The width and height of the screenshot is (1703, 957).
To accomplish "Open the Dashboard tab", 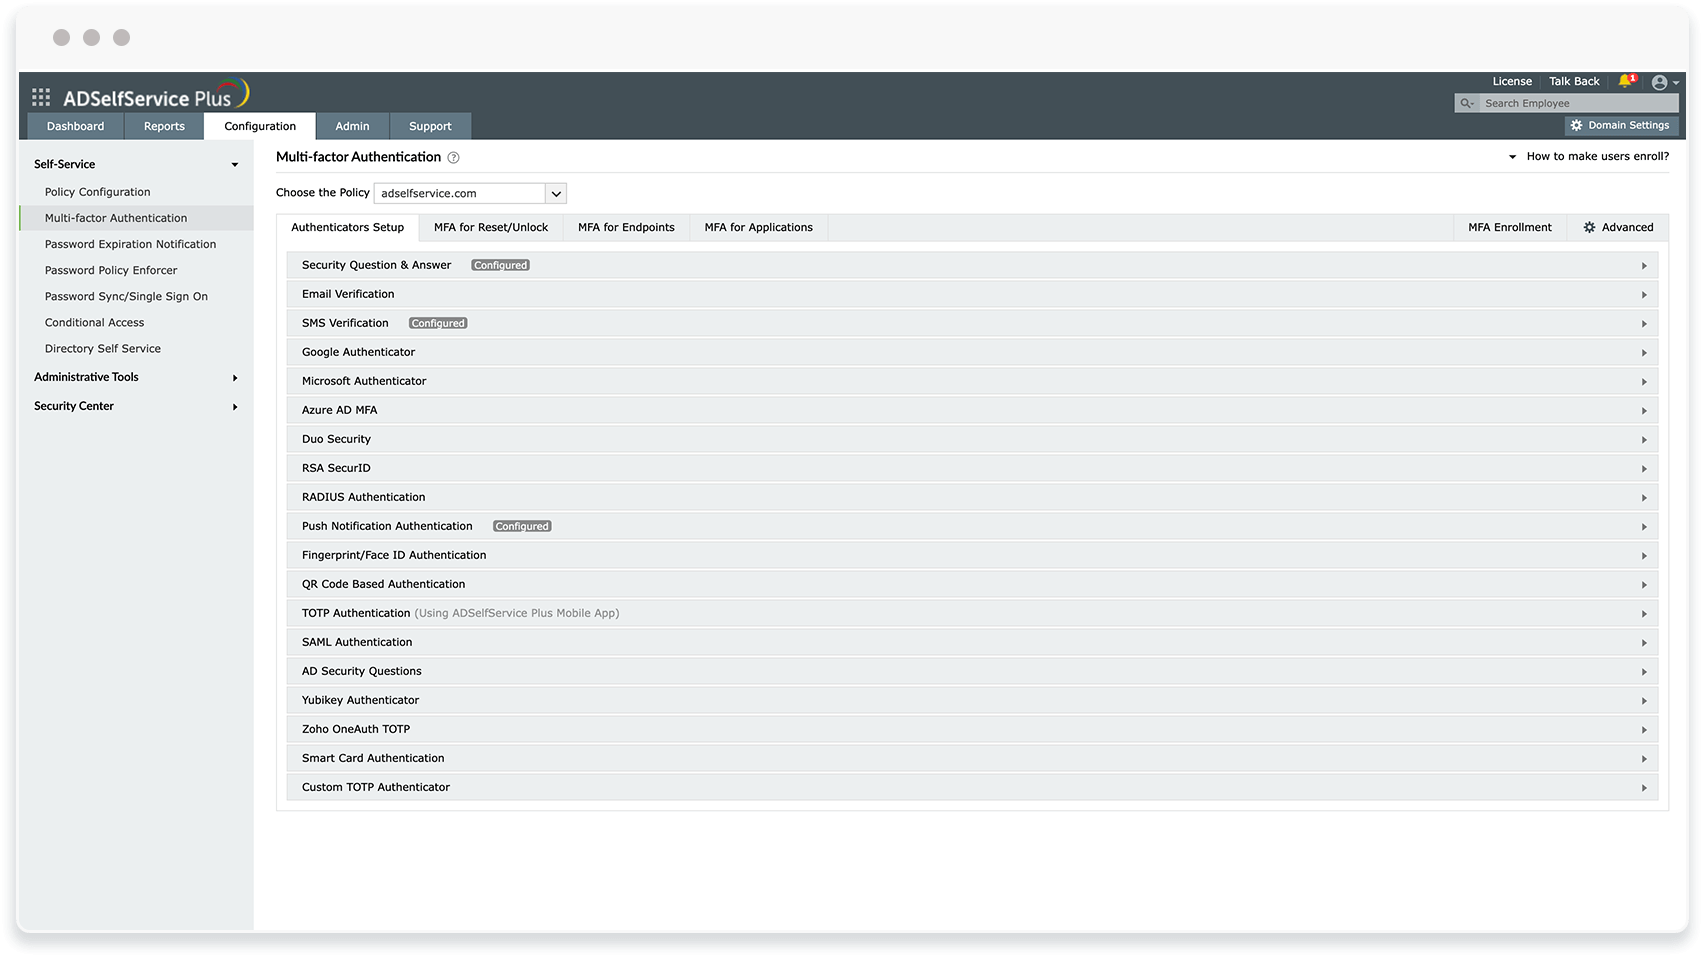I will pos(75,126).
